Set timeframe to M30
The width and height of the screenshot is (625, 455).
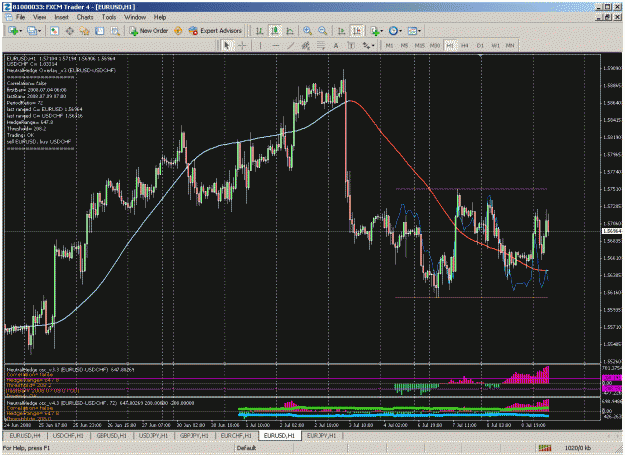coord(434,45)
